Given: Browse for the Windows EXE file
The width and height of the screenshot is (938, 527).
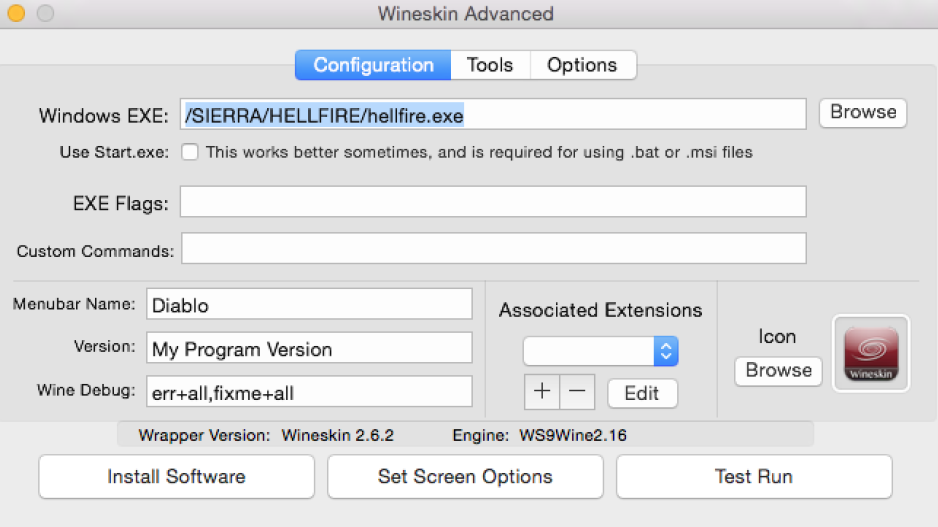Looking at the screenshot, I should [863, 112].
